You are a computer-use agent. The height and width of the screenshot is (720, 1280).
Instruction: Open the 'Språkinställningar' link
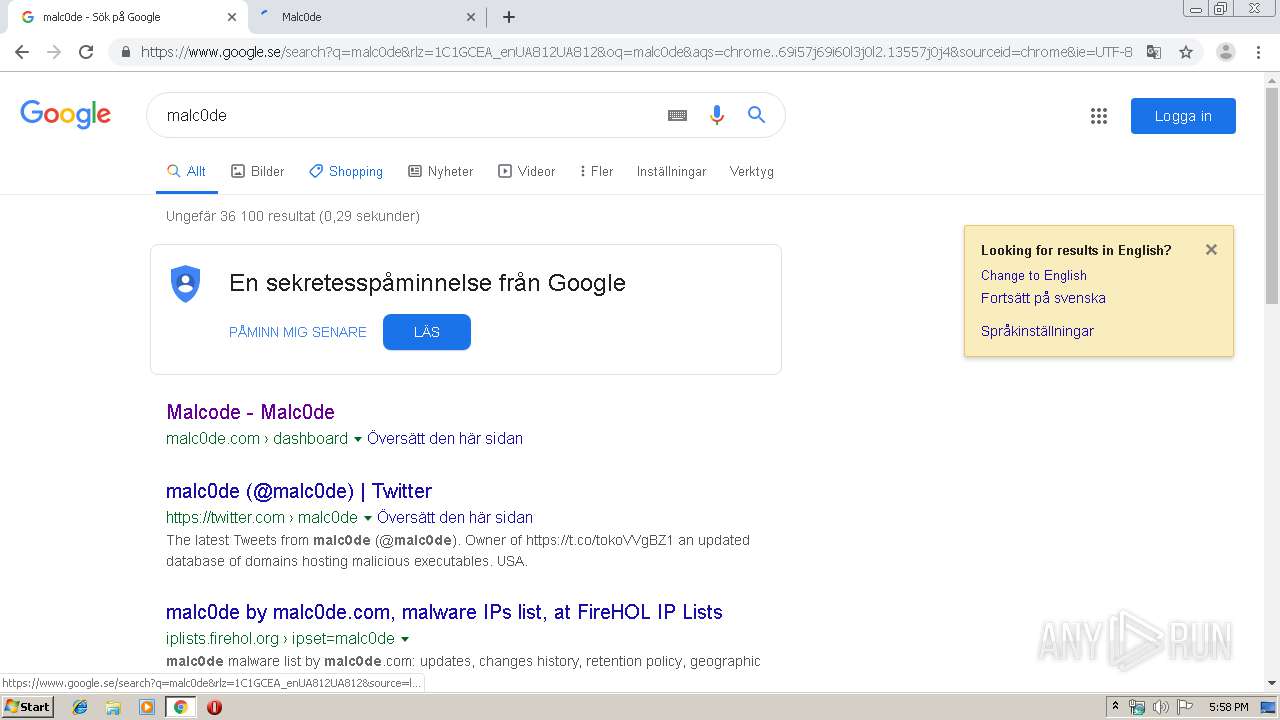click(x=1037, y=331)
